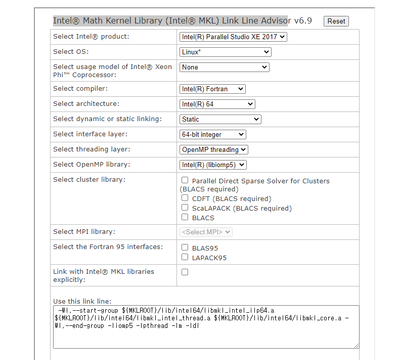The height and width of the screenshot is (360, 399).
Task: Open the OpenMP library dropdown showing libiomp5
Action: (x=213, y=165)
